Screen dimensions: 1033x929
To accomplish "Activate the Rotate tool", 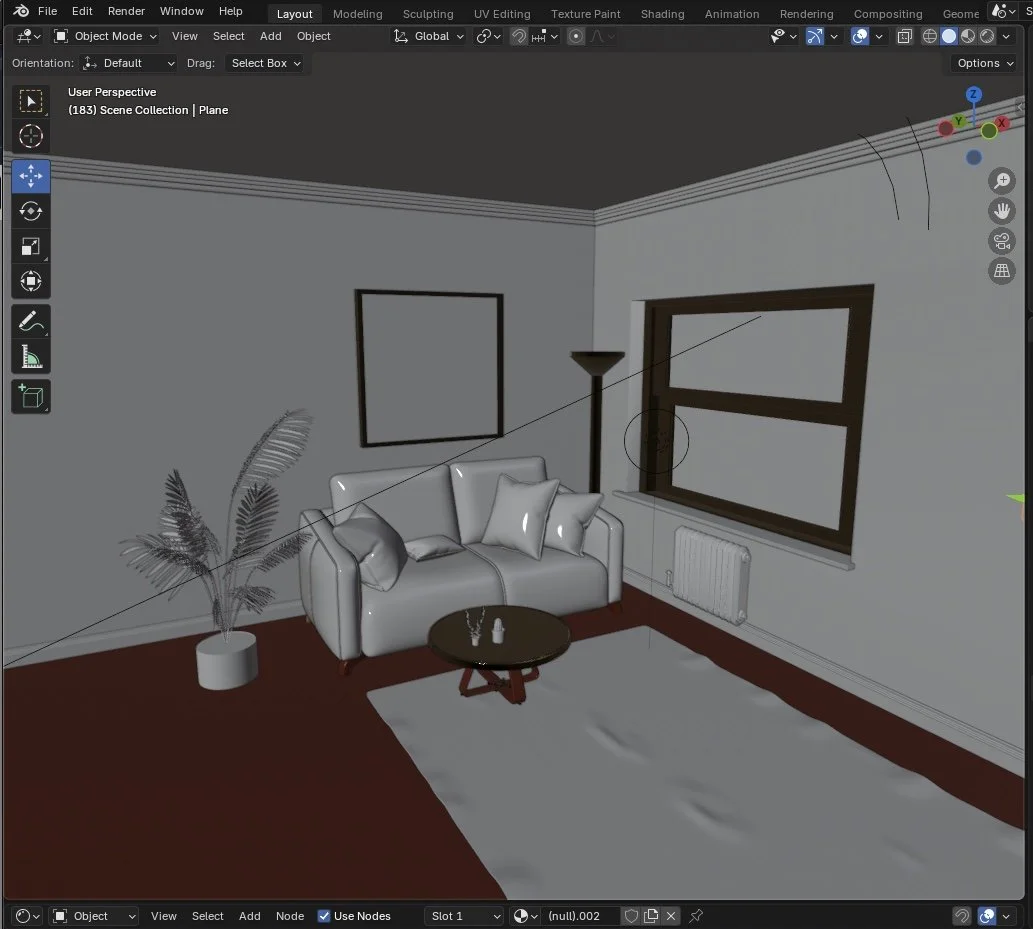I will [31, 211].
